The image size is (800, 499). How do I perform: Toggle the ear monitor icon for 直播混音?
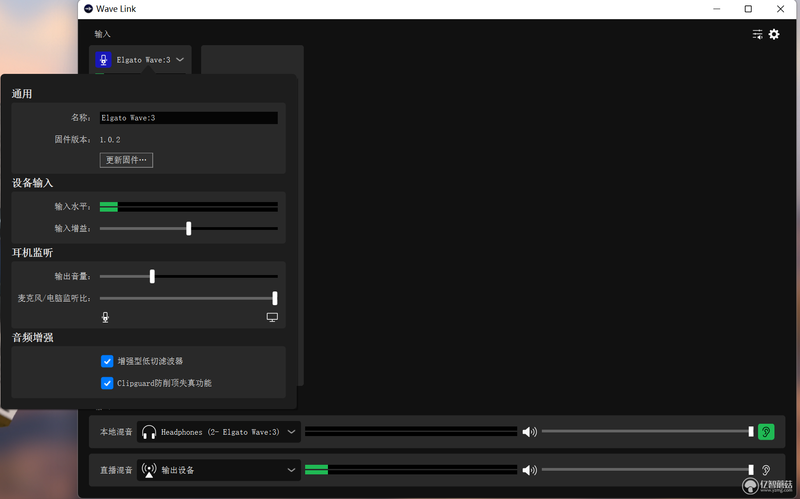(766, 470)
